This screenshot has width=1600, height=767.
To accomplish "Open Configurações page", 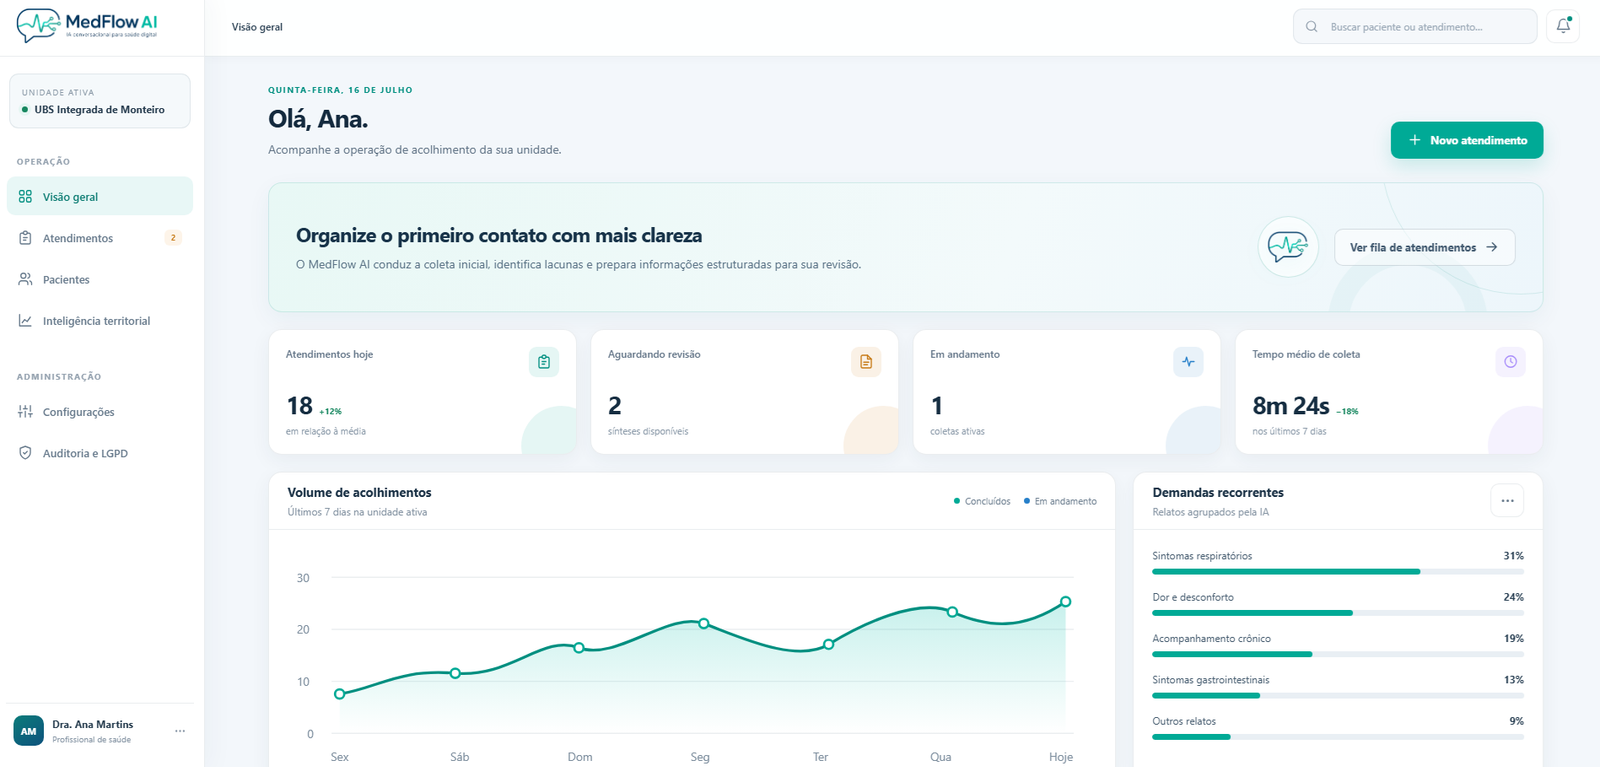I will click(x=100, y=411).
